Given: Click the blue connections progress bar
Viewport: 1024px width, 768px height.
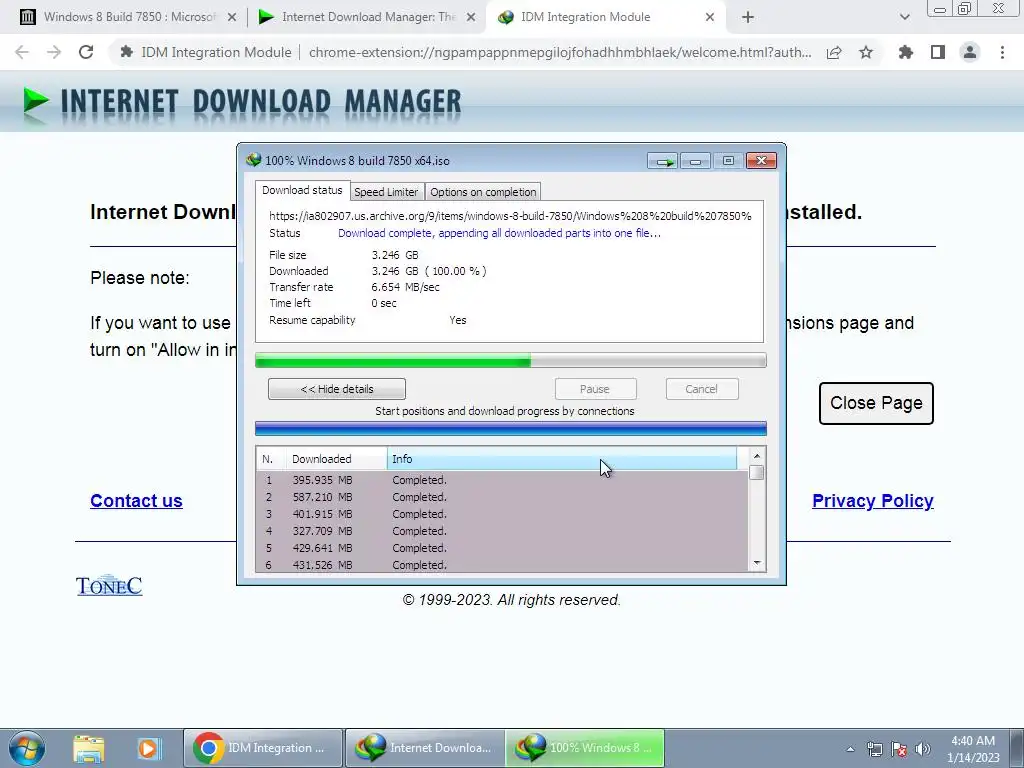Looking at the screenshot, I should pyautogui.click(x=511, y=428).
